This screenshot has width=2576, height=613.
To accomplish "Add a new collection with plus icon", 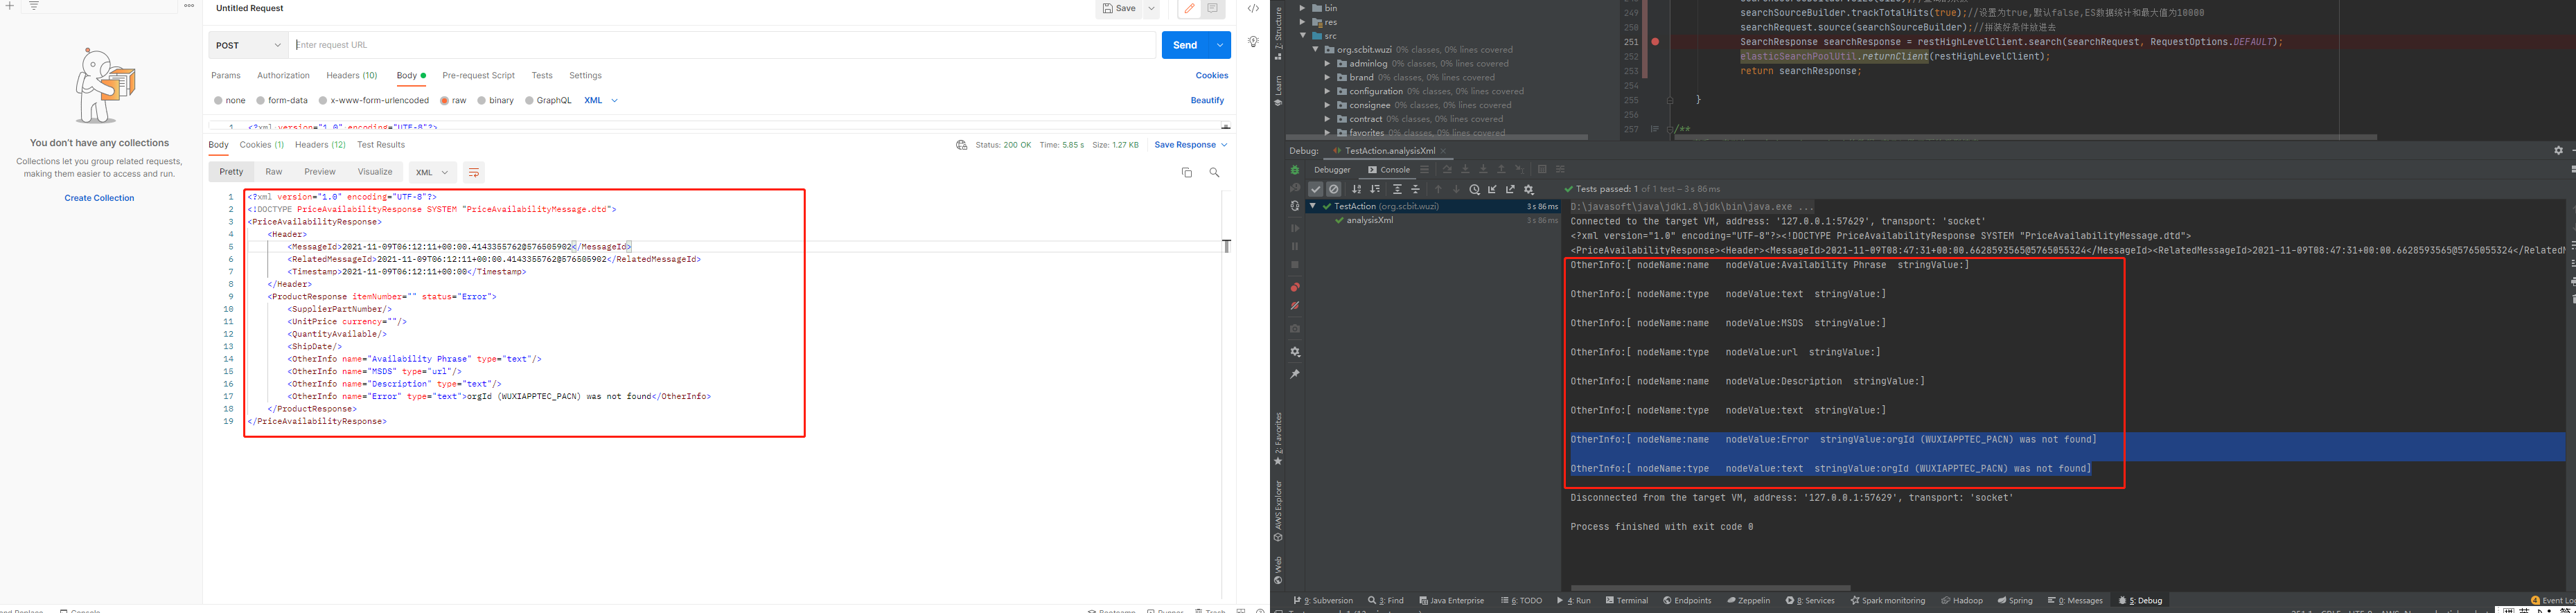I will (10, 5).
